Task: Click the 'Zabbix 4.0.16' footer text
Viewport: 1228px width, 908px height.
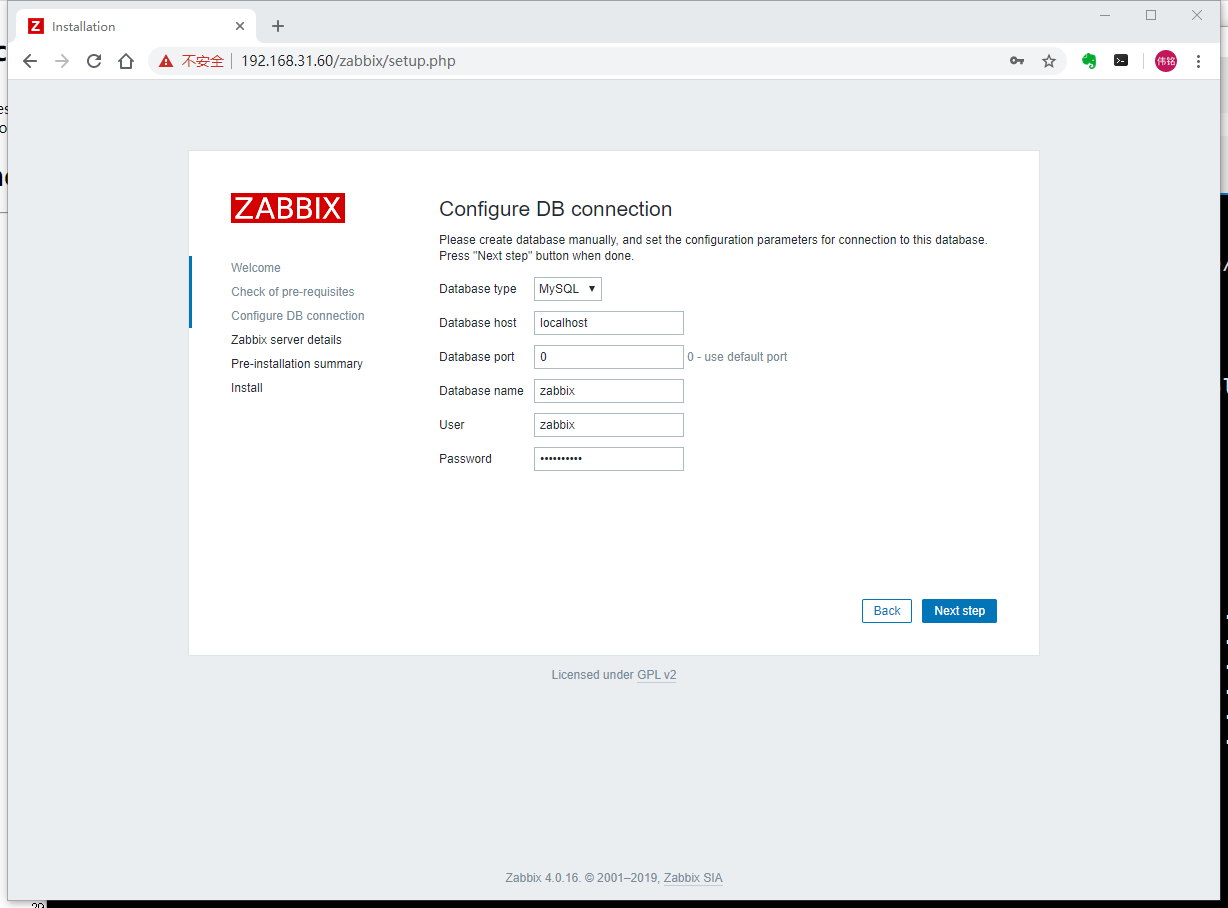Action: click(x=543, y=878)
